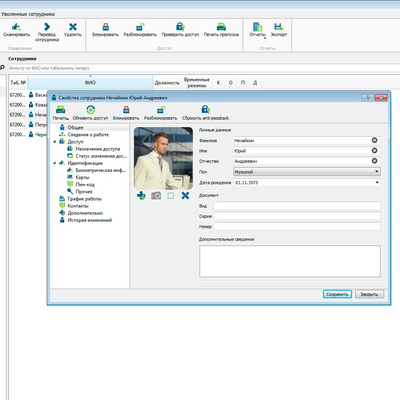
Task: Select Доступ in the dialog tree
Action: coord(75,142)
